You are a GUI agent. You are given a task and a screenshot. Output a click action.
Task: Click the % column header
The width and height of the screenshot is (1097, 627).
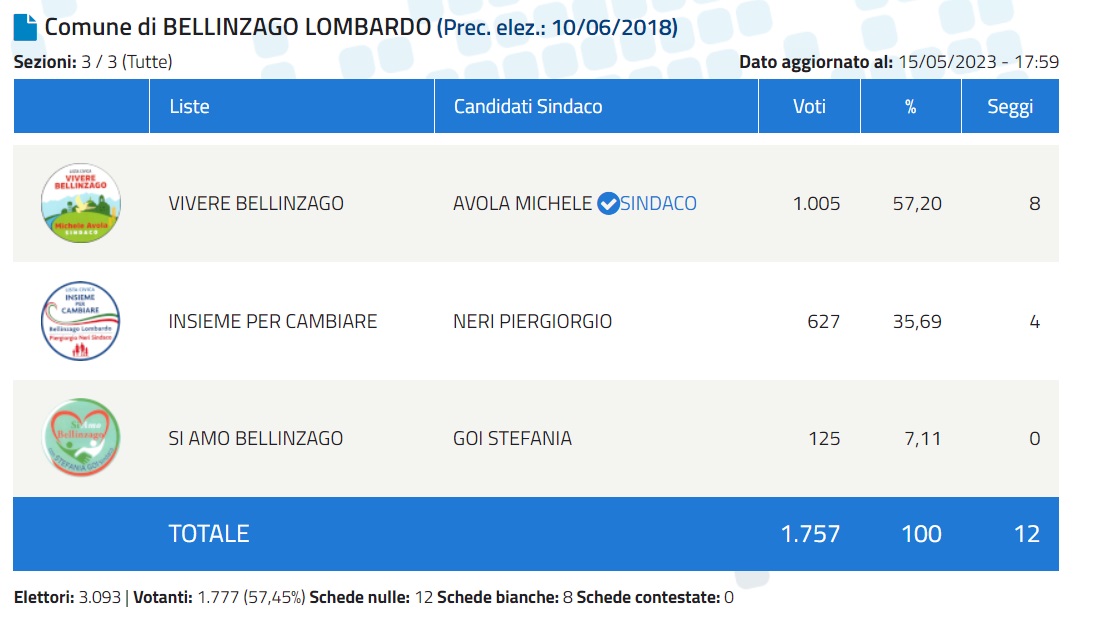pos(910,106)
